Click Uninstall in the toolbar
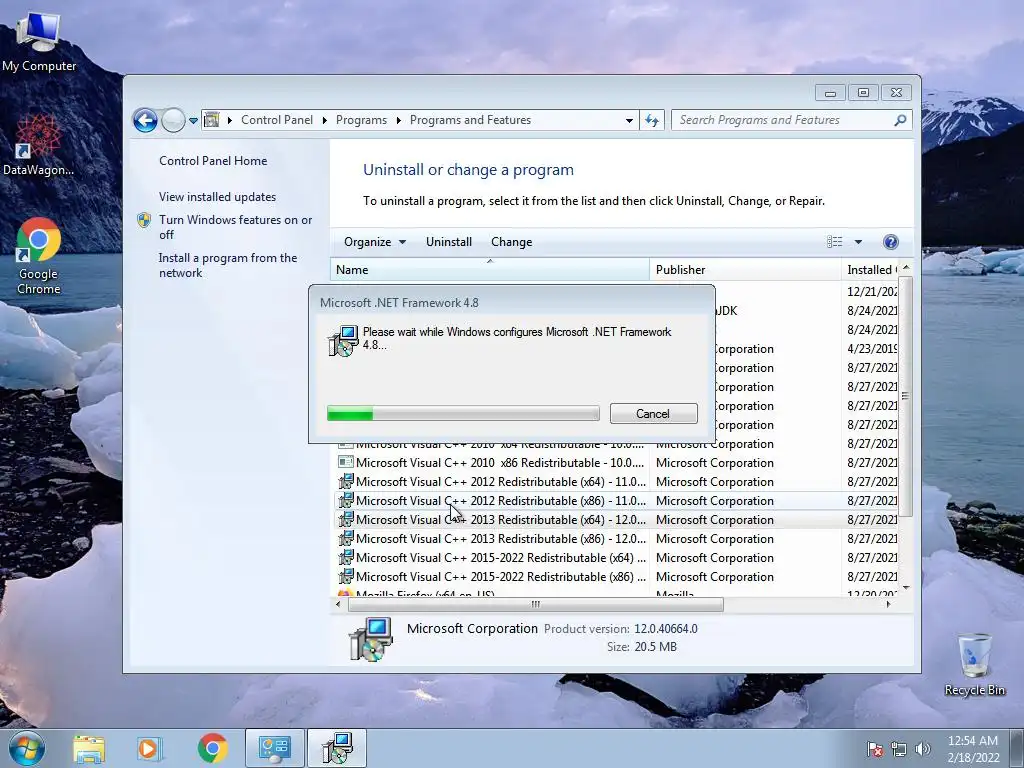 coord(449,242)
